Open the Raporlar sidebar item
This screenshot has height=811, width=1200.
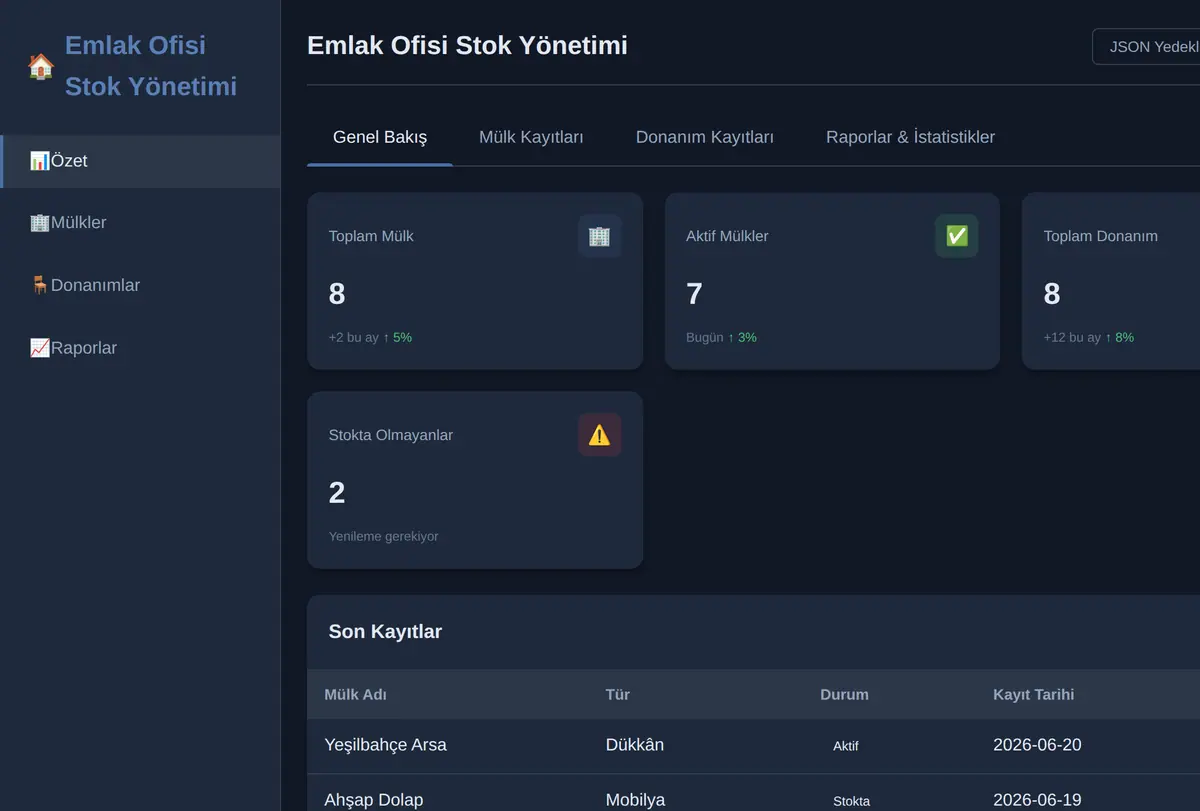140,348
